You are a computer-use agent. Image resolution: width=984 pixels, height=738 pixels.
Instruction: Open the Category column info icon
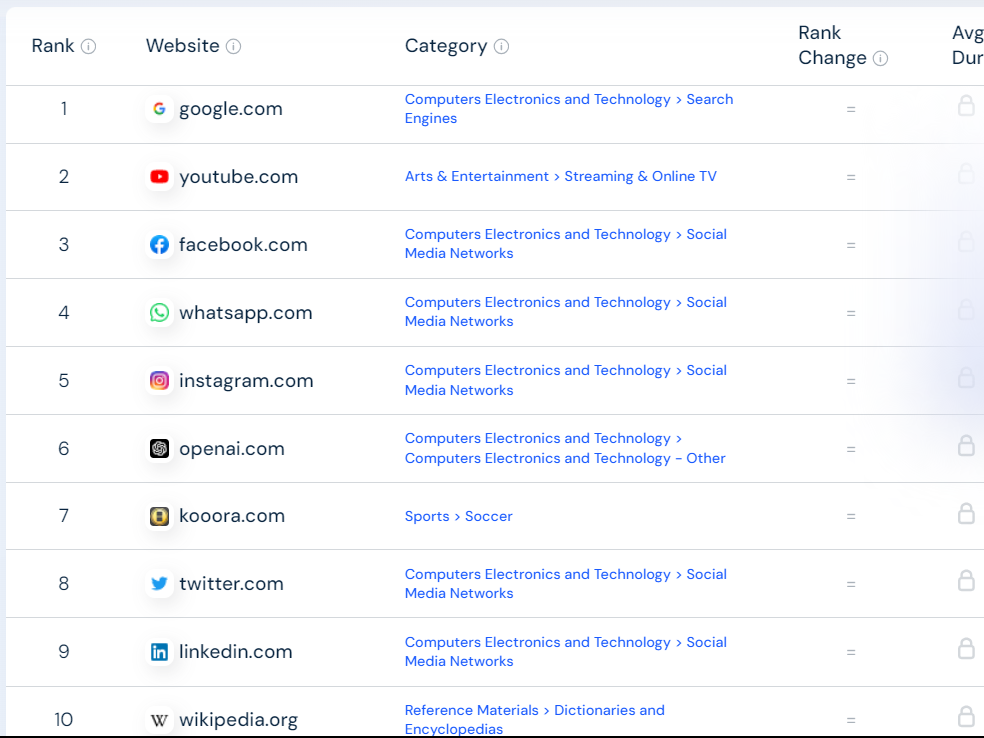pos(501,46)
